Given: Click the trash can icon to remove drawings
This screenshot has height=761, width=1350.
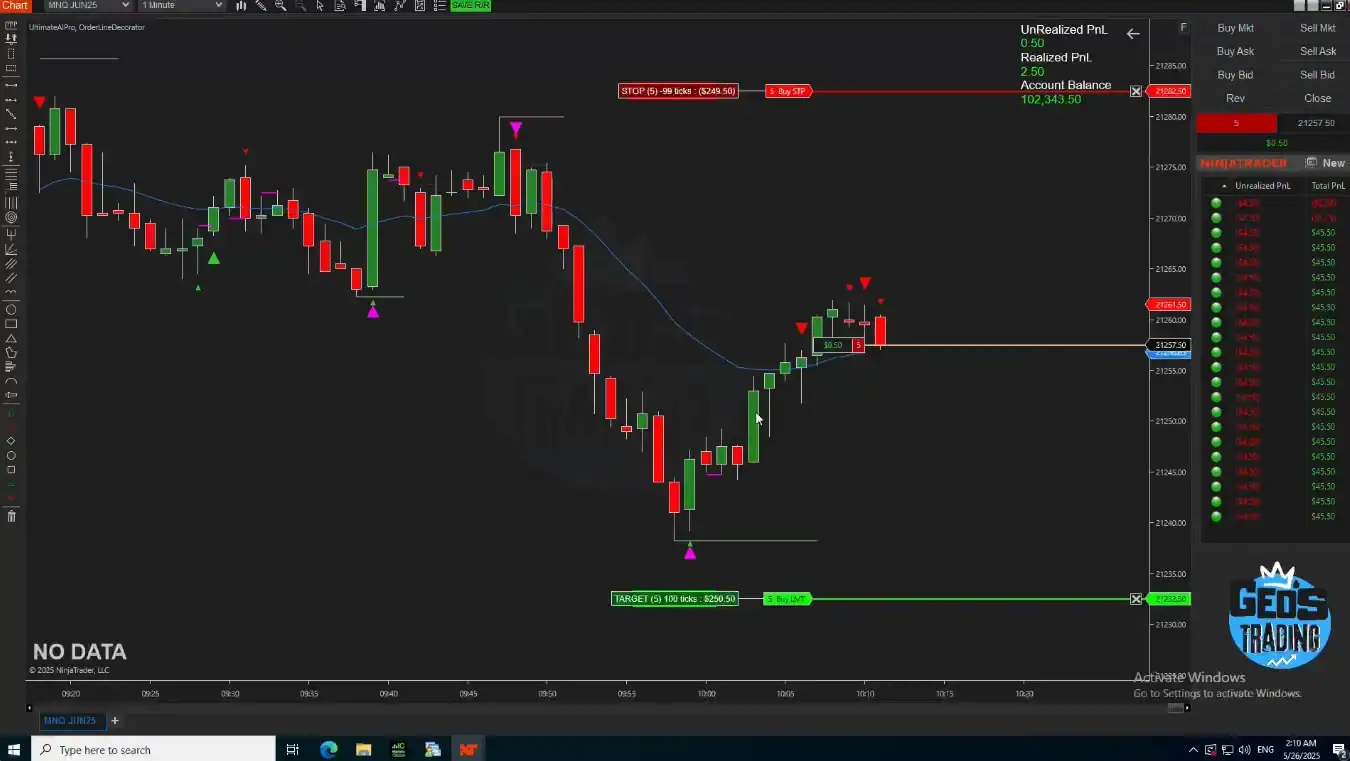Looking at the screenshot, I should pyautogui.click(x=11, y=516).
